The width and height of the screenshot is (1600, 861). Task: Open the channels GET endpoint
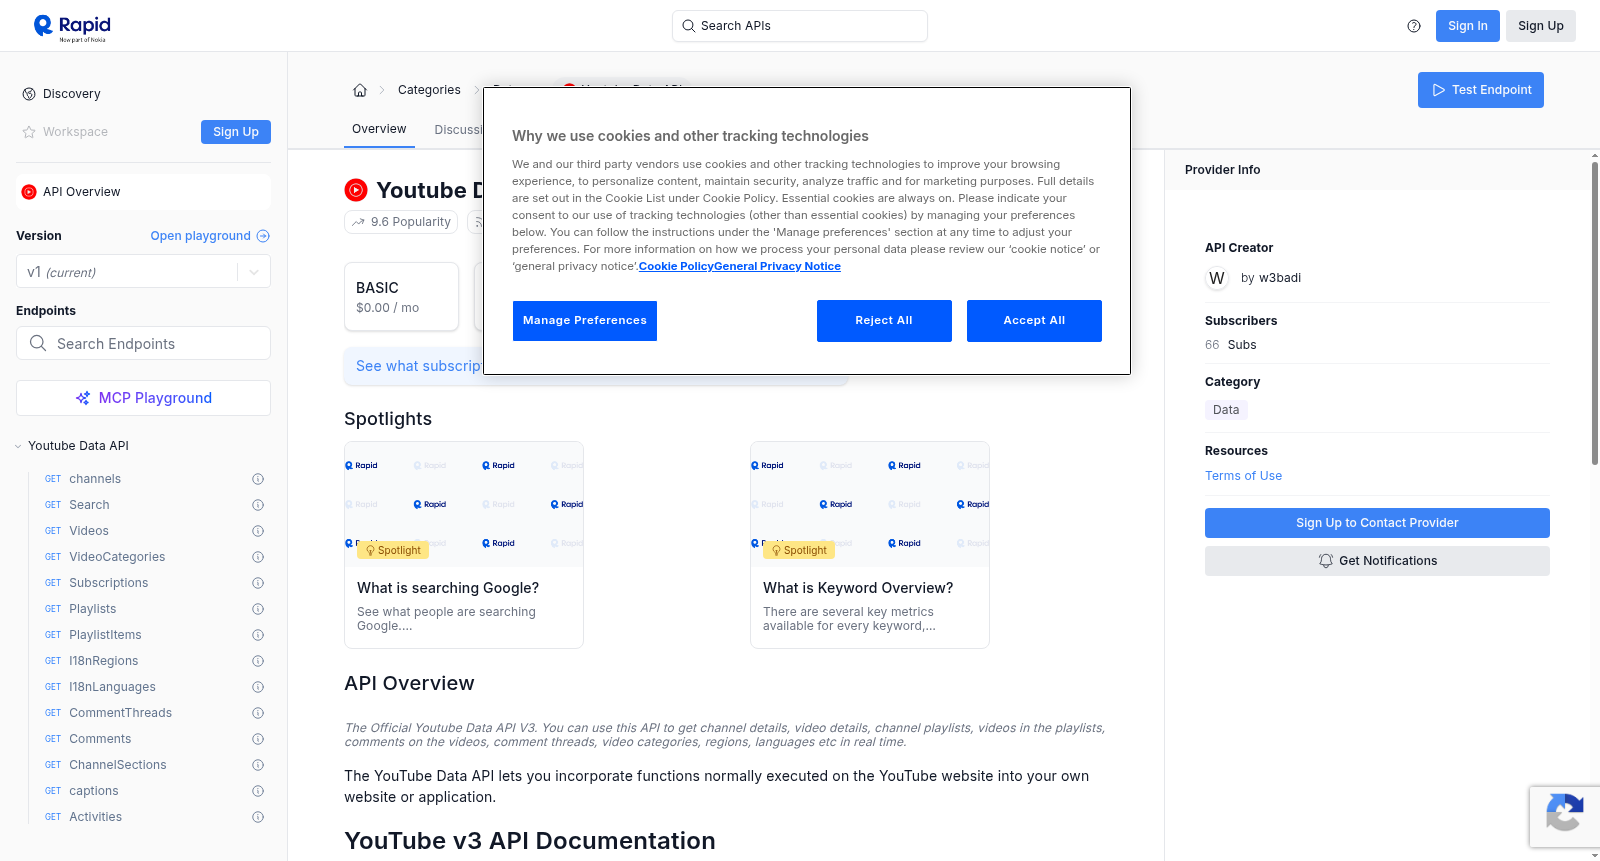(x=95, y=479)
